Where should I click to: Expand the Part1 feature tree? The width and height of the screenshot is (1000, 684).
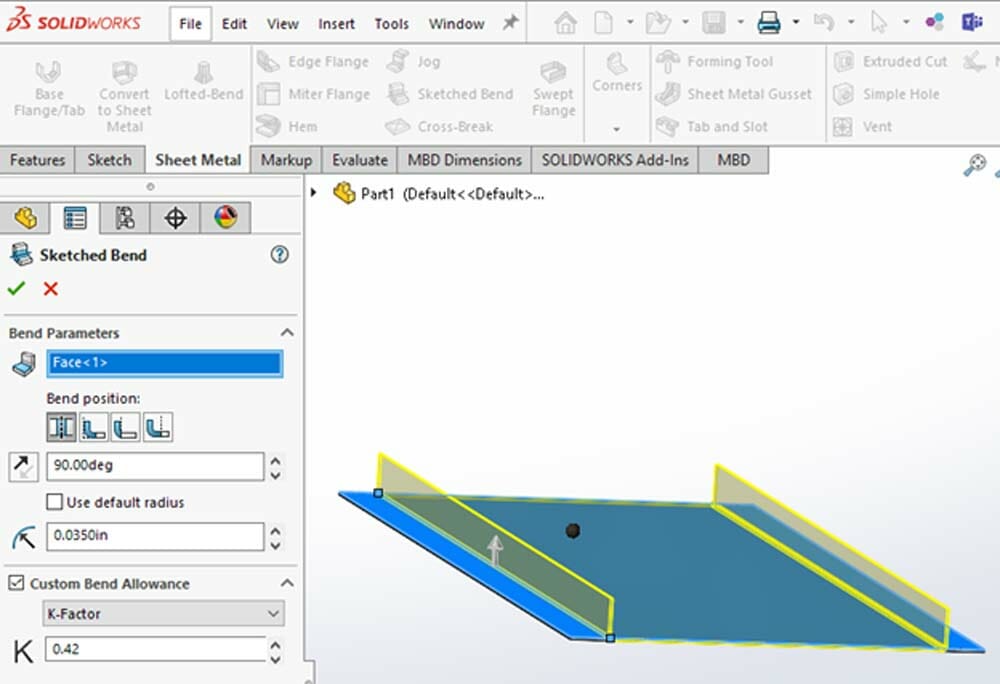[x=313, y=194]
